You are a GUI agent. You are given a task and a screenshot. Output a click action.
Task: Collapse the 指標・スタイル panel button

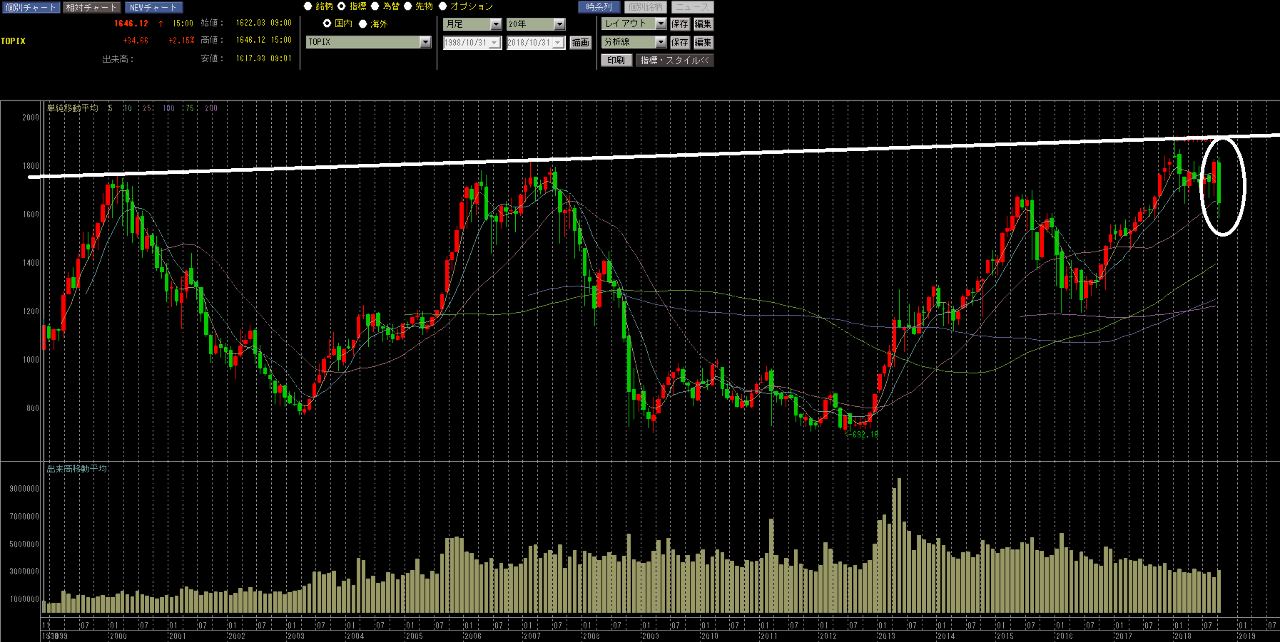pyautogui.click(x=674, y=60)
